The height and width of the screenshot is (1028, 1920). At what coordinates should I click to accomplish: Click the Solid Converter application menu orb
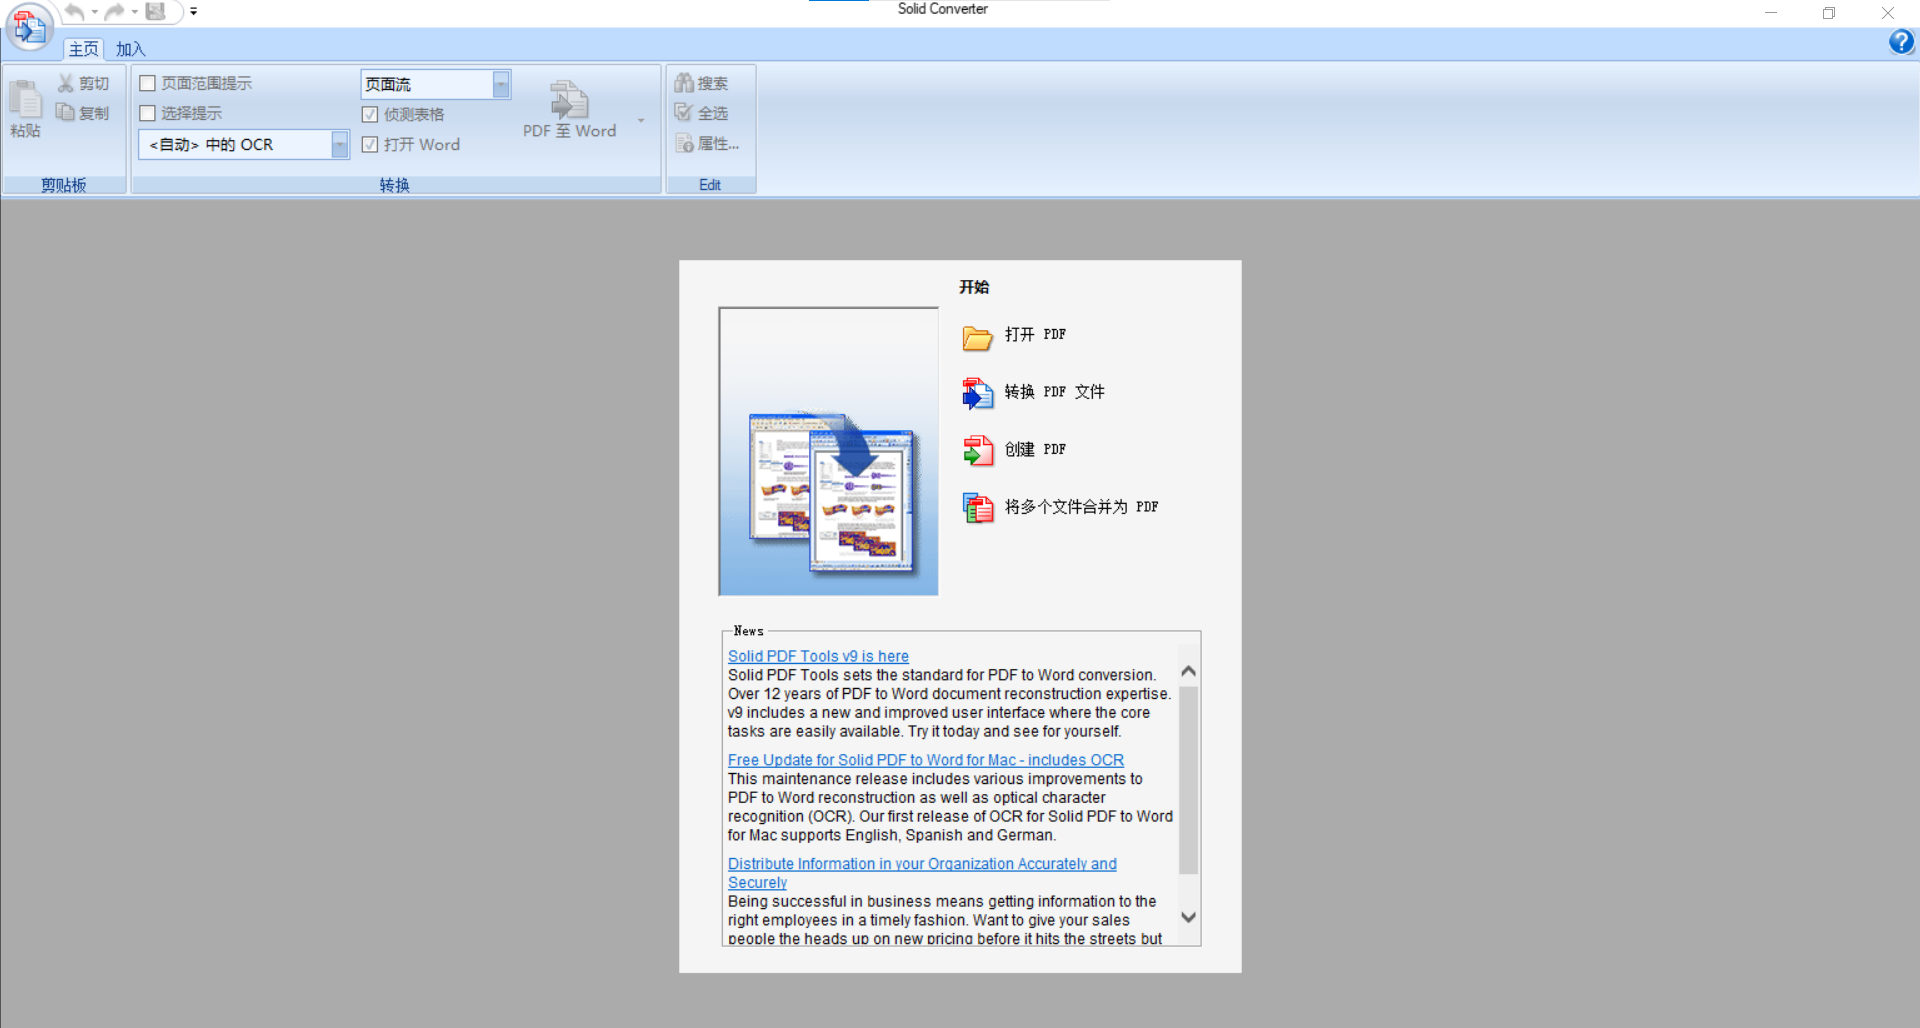(x=29, y=27)
